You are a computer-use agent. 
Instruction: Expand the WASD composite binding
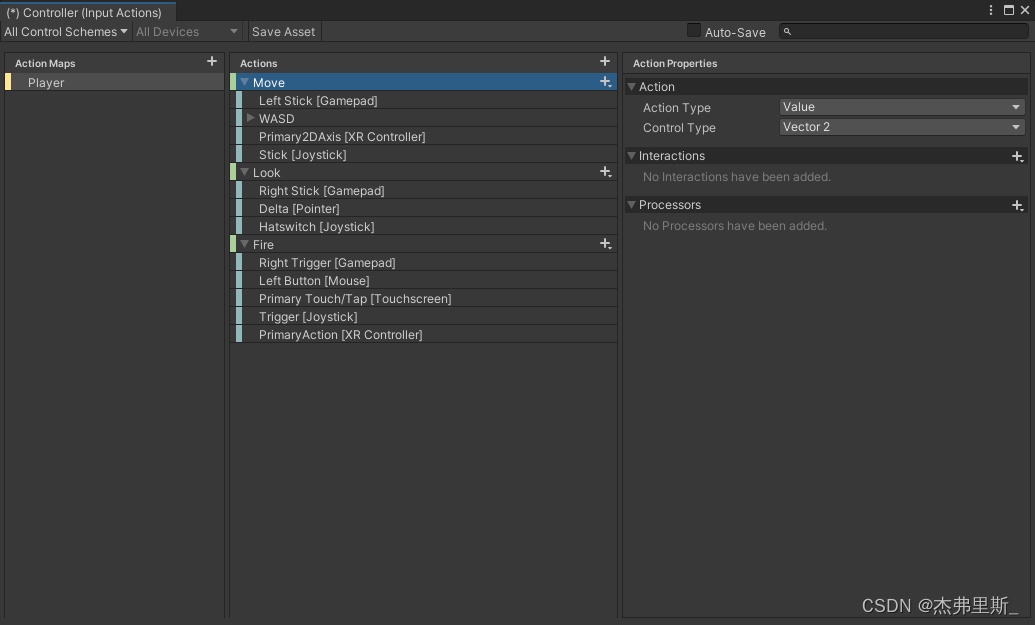click(251, 118)
